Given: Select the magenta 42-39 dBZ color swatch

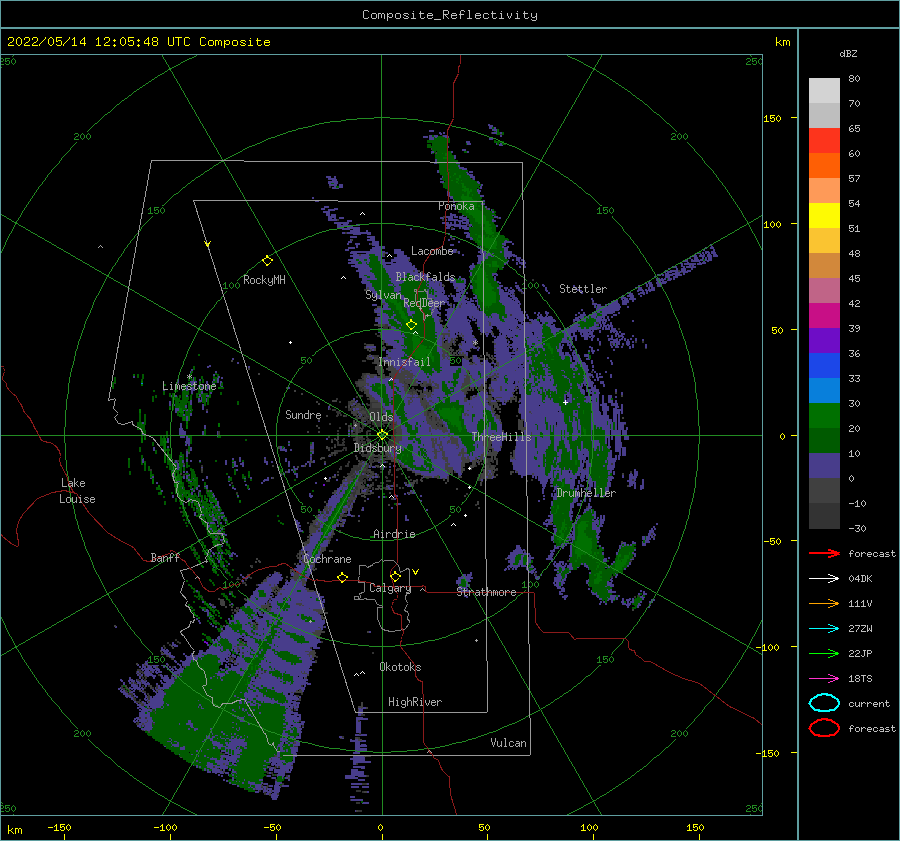Looking at the screenshot, I should click(x=824, y=315).
